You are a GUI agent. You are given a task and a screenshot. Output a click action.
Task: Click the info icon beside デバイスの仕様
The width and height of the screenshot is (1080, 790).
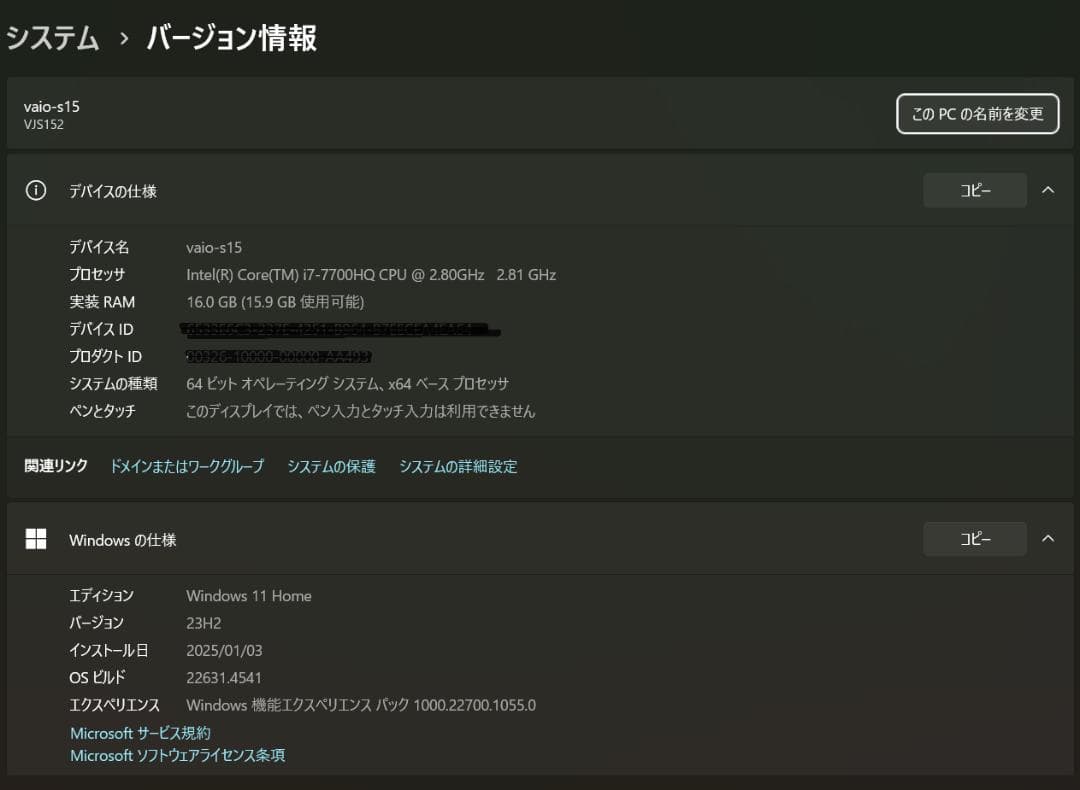tap(36, 191)
